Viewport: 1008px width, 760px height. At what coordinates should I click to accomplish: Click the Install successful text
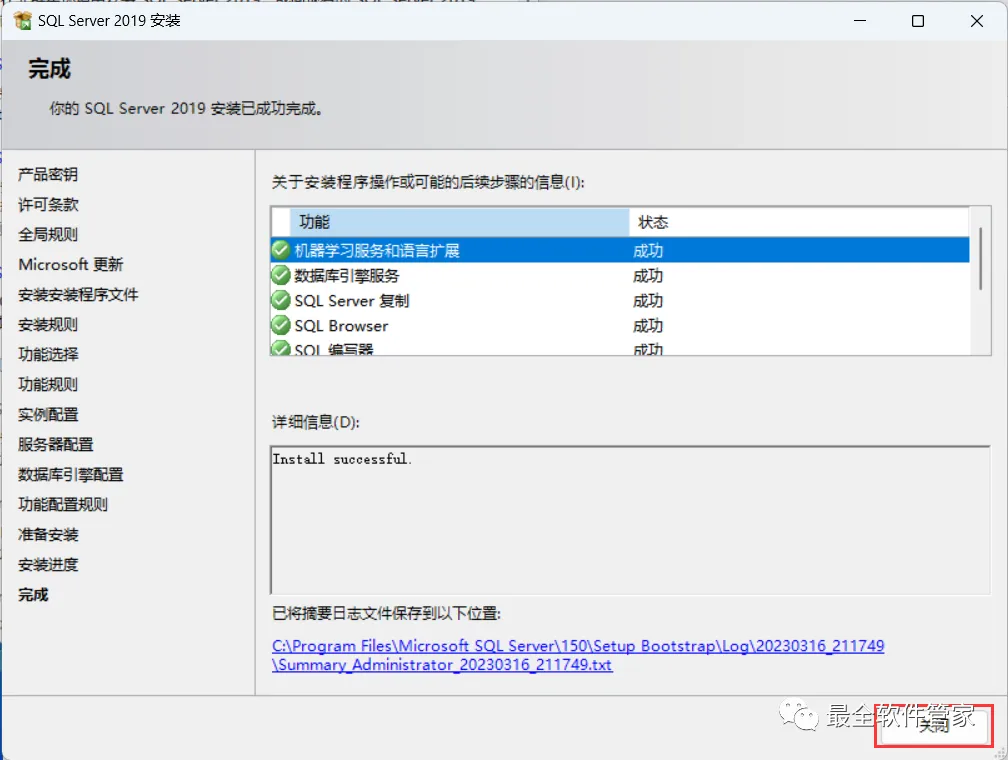pos(342,459)
